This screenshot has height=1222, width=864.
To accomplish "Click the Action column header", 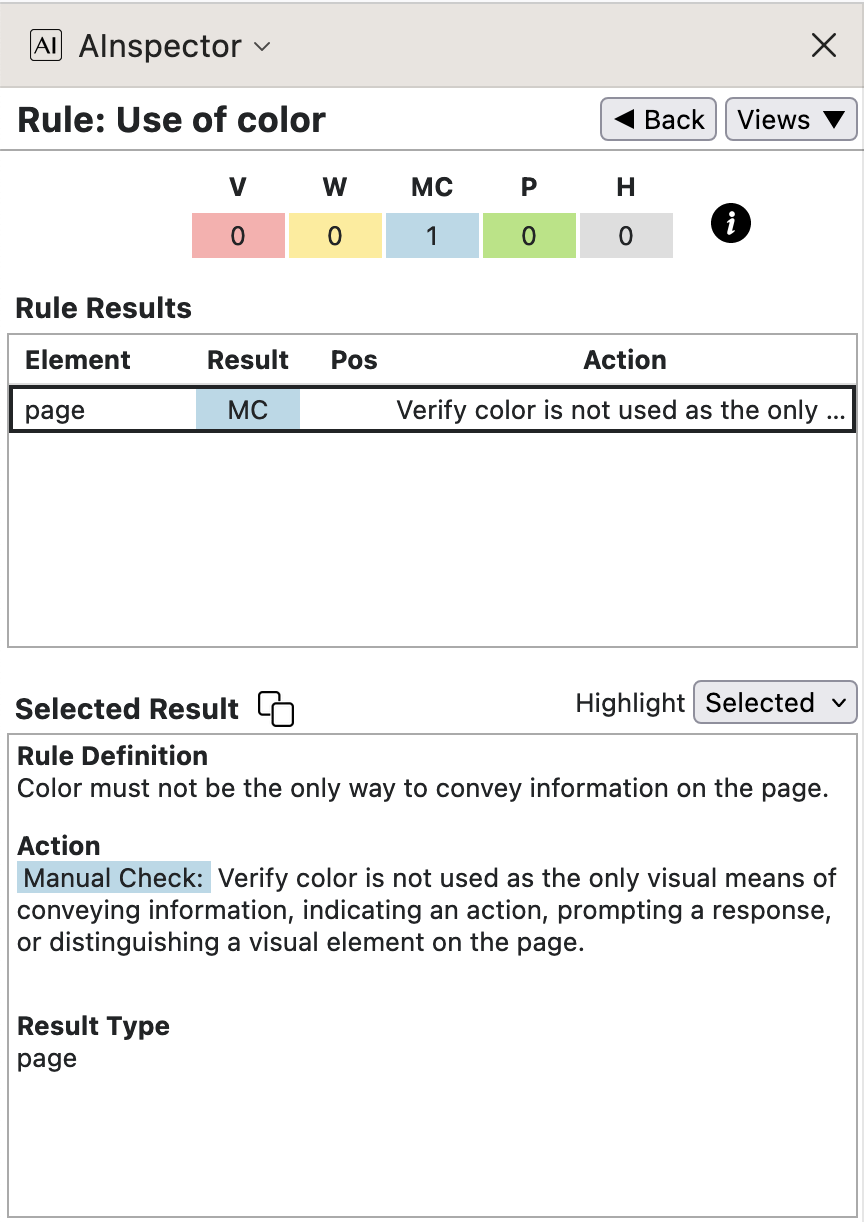I will click(x=625, y=360).
